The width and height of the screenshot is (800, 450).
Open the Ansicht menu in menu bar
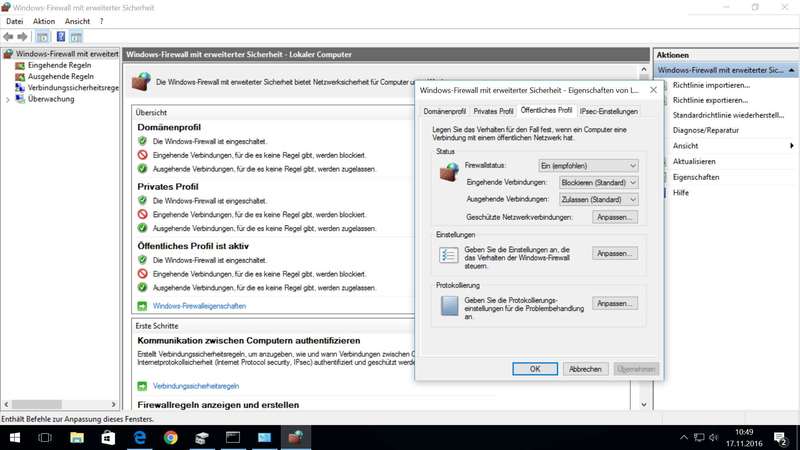click(77, 21)
